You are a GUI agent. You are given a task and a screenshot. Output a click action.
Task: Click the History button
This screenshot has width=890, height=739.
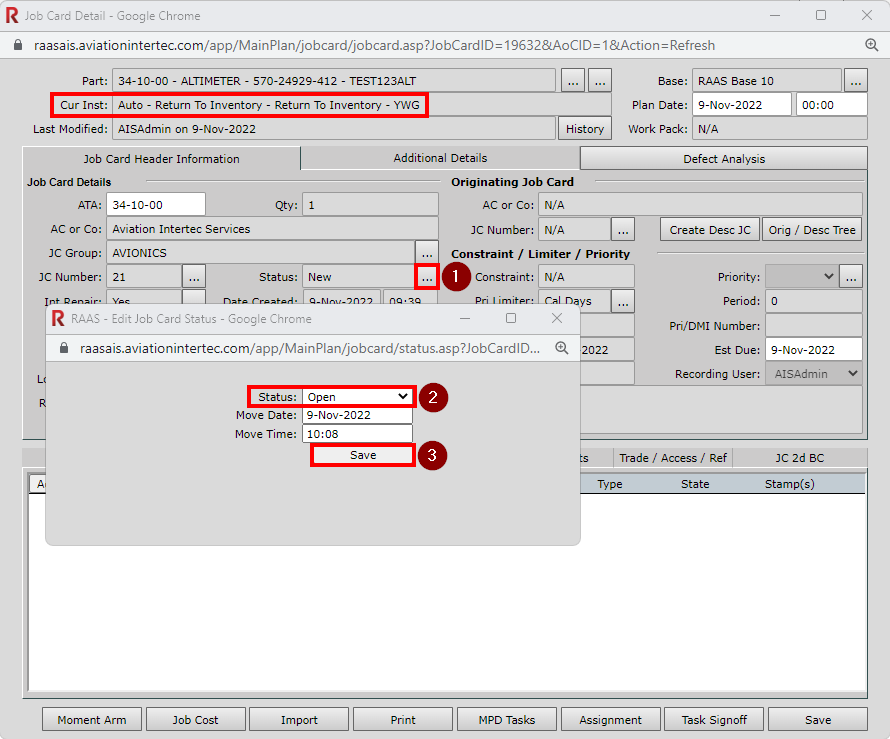585,129
